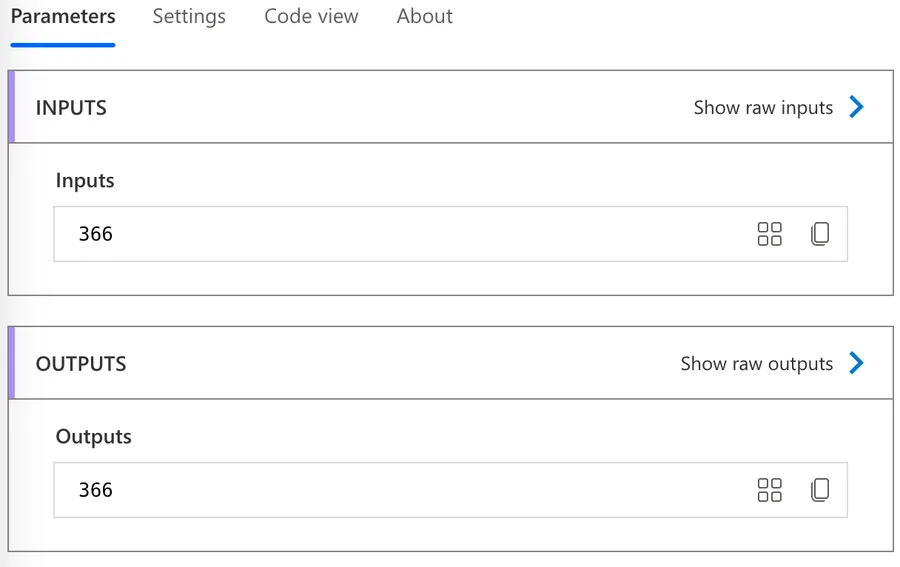Click inside the Inputs value box

400,234
